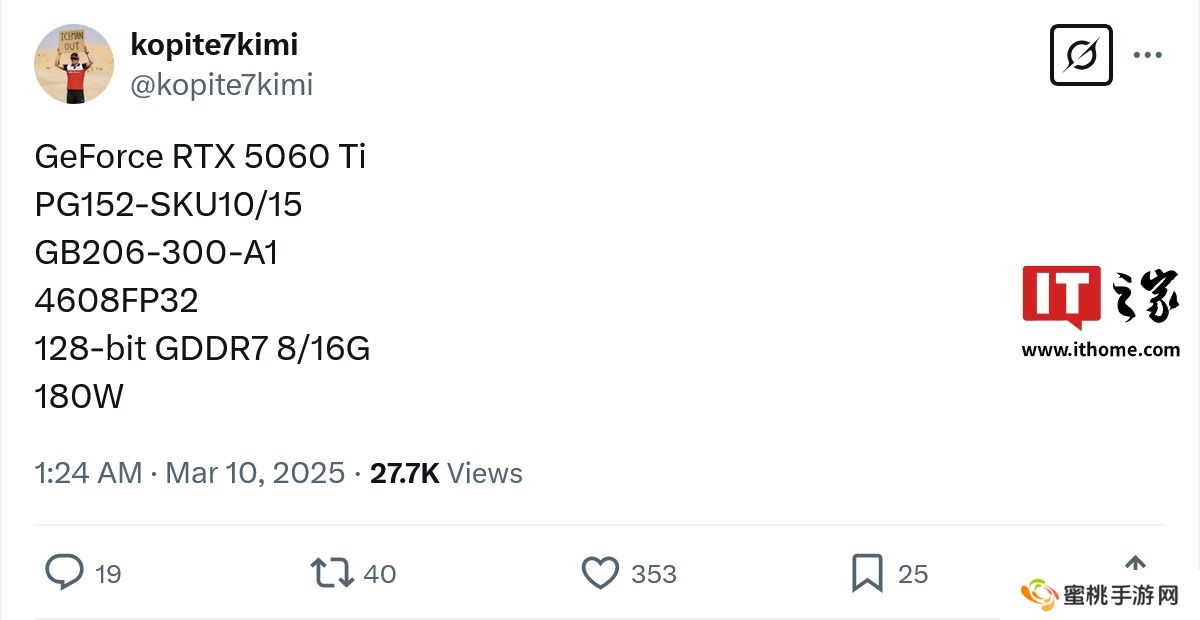Repost the tweet using the retweet icon
The width and height of the screenshot is (1200, 620).
(331, 573)
